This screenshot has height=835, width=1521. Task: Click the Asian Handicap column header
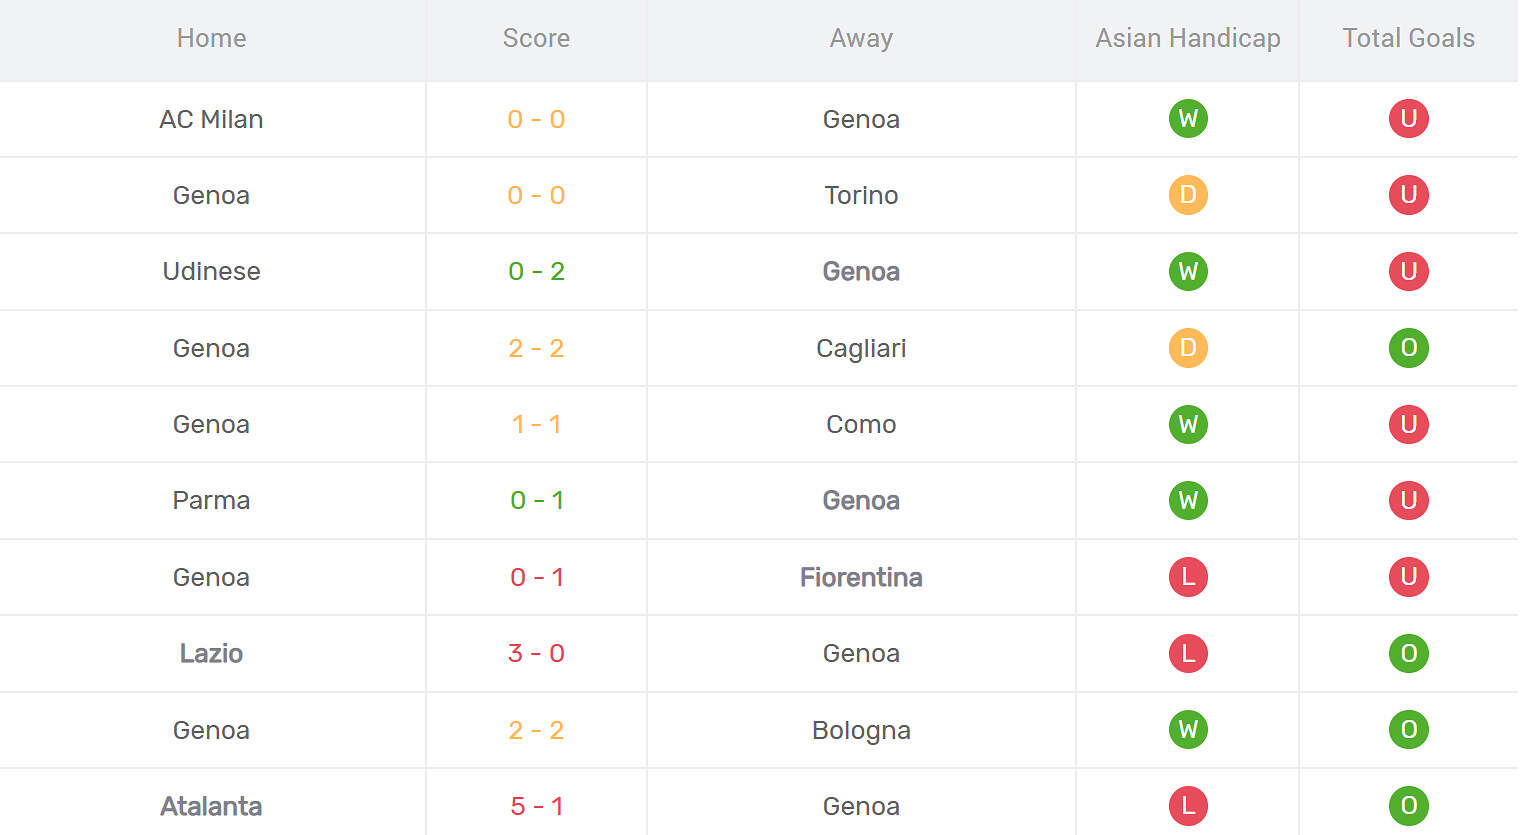(x=1188, y=38)
